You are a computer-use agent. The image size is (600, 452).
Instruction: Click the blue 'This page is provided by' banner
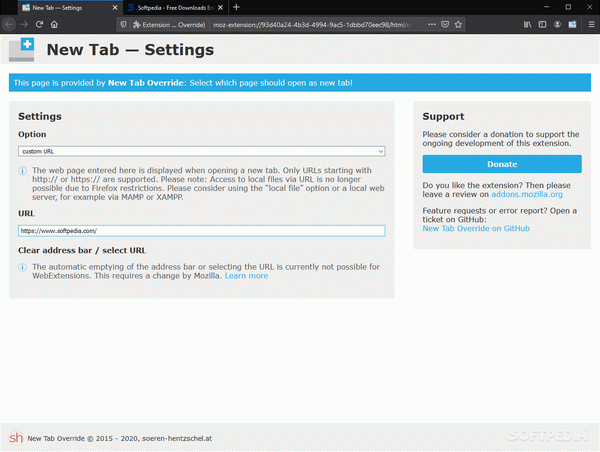[300, 83]
